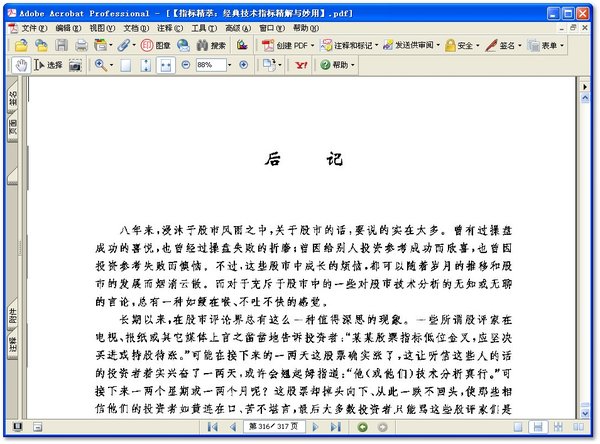Go to next page arrow
The width and height of the screenshot is (600, 444).
[x=315, y=427]
